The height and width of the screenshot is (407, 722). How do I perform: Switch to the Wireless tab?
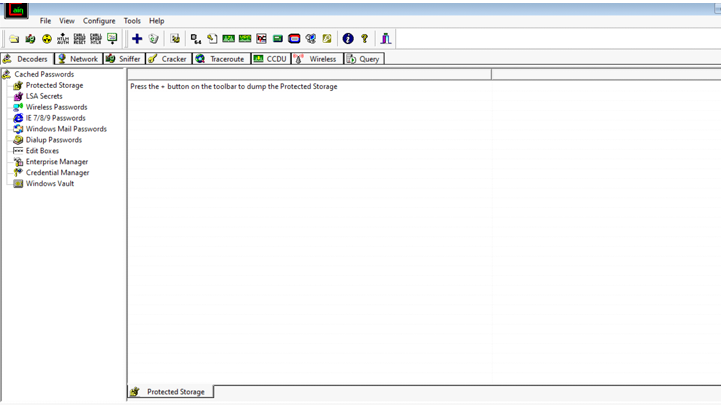click(x=317, y=59)
